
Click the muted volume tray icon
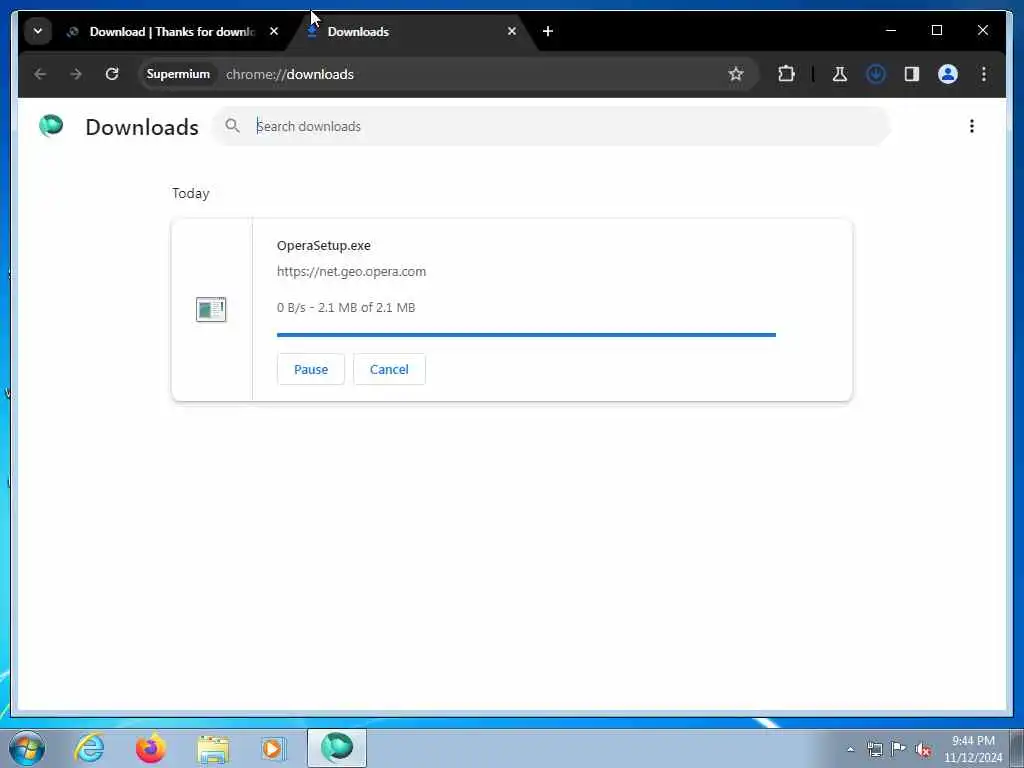click(x=923, y=750)
